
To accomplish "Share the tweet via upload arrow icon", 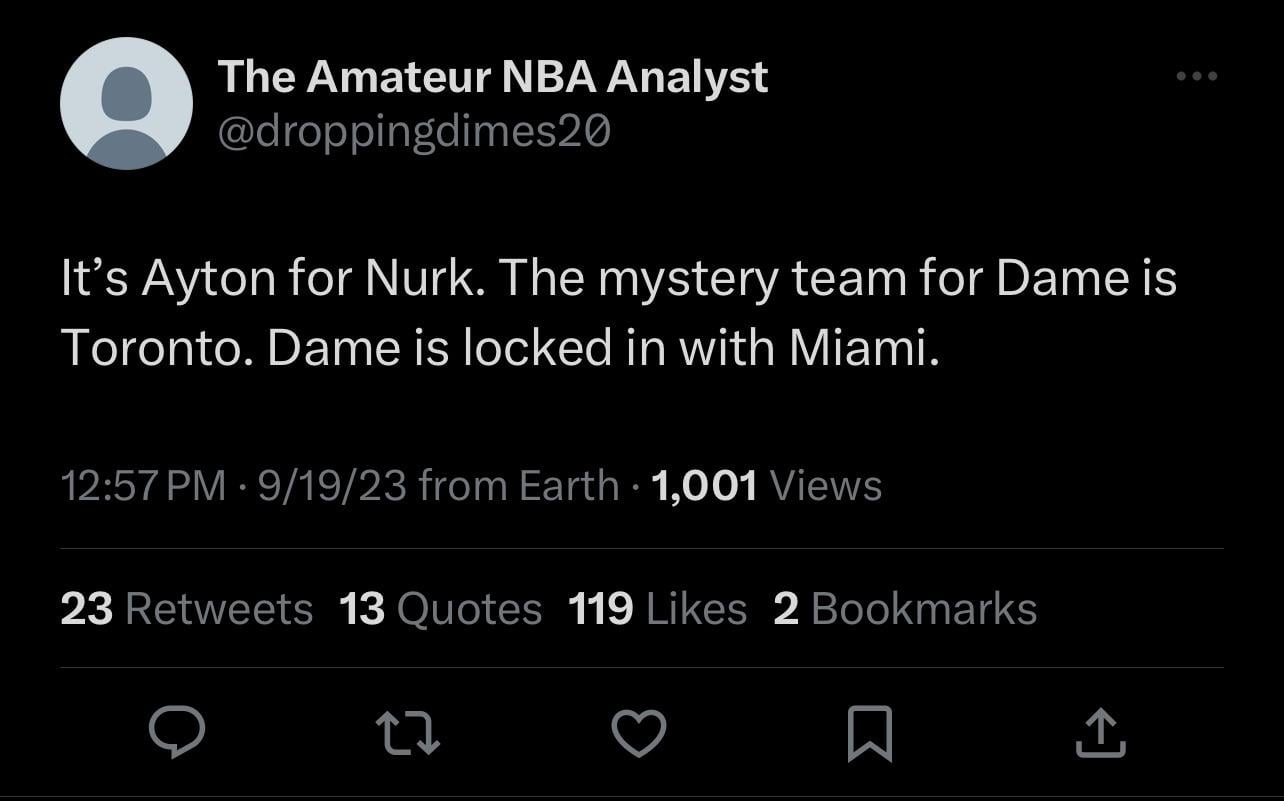I will (x=1100, y=732).
